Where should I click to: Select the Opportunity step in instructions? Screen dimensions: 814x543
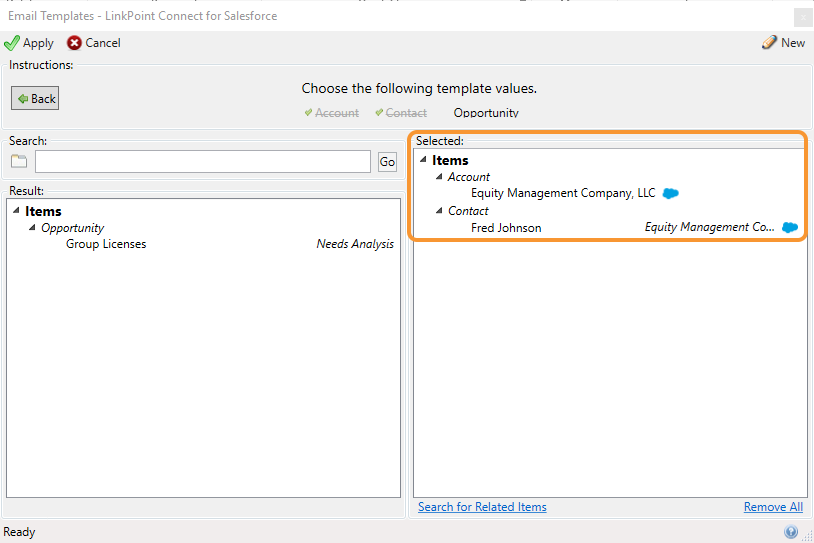486,113
